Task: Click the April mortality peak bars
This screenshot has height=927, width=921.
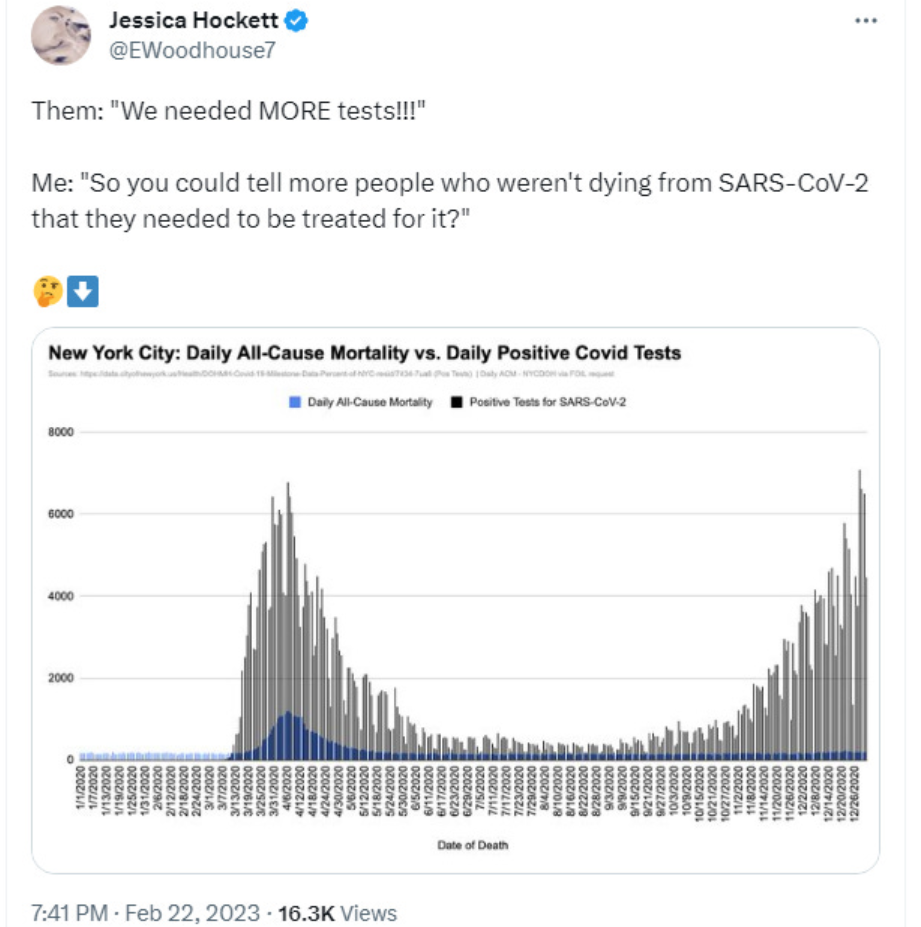Action: click(288, 735)
